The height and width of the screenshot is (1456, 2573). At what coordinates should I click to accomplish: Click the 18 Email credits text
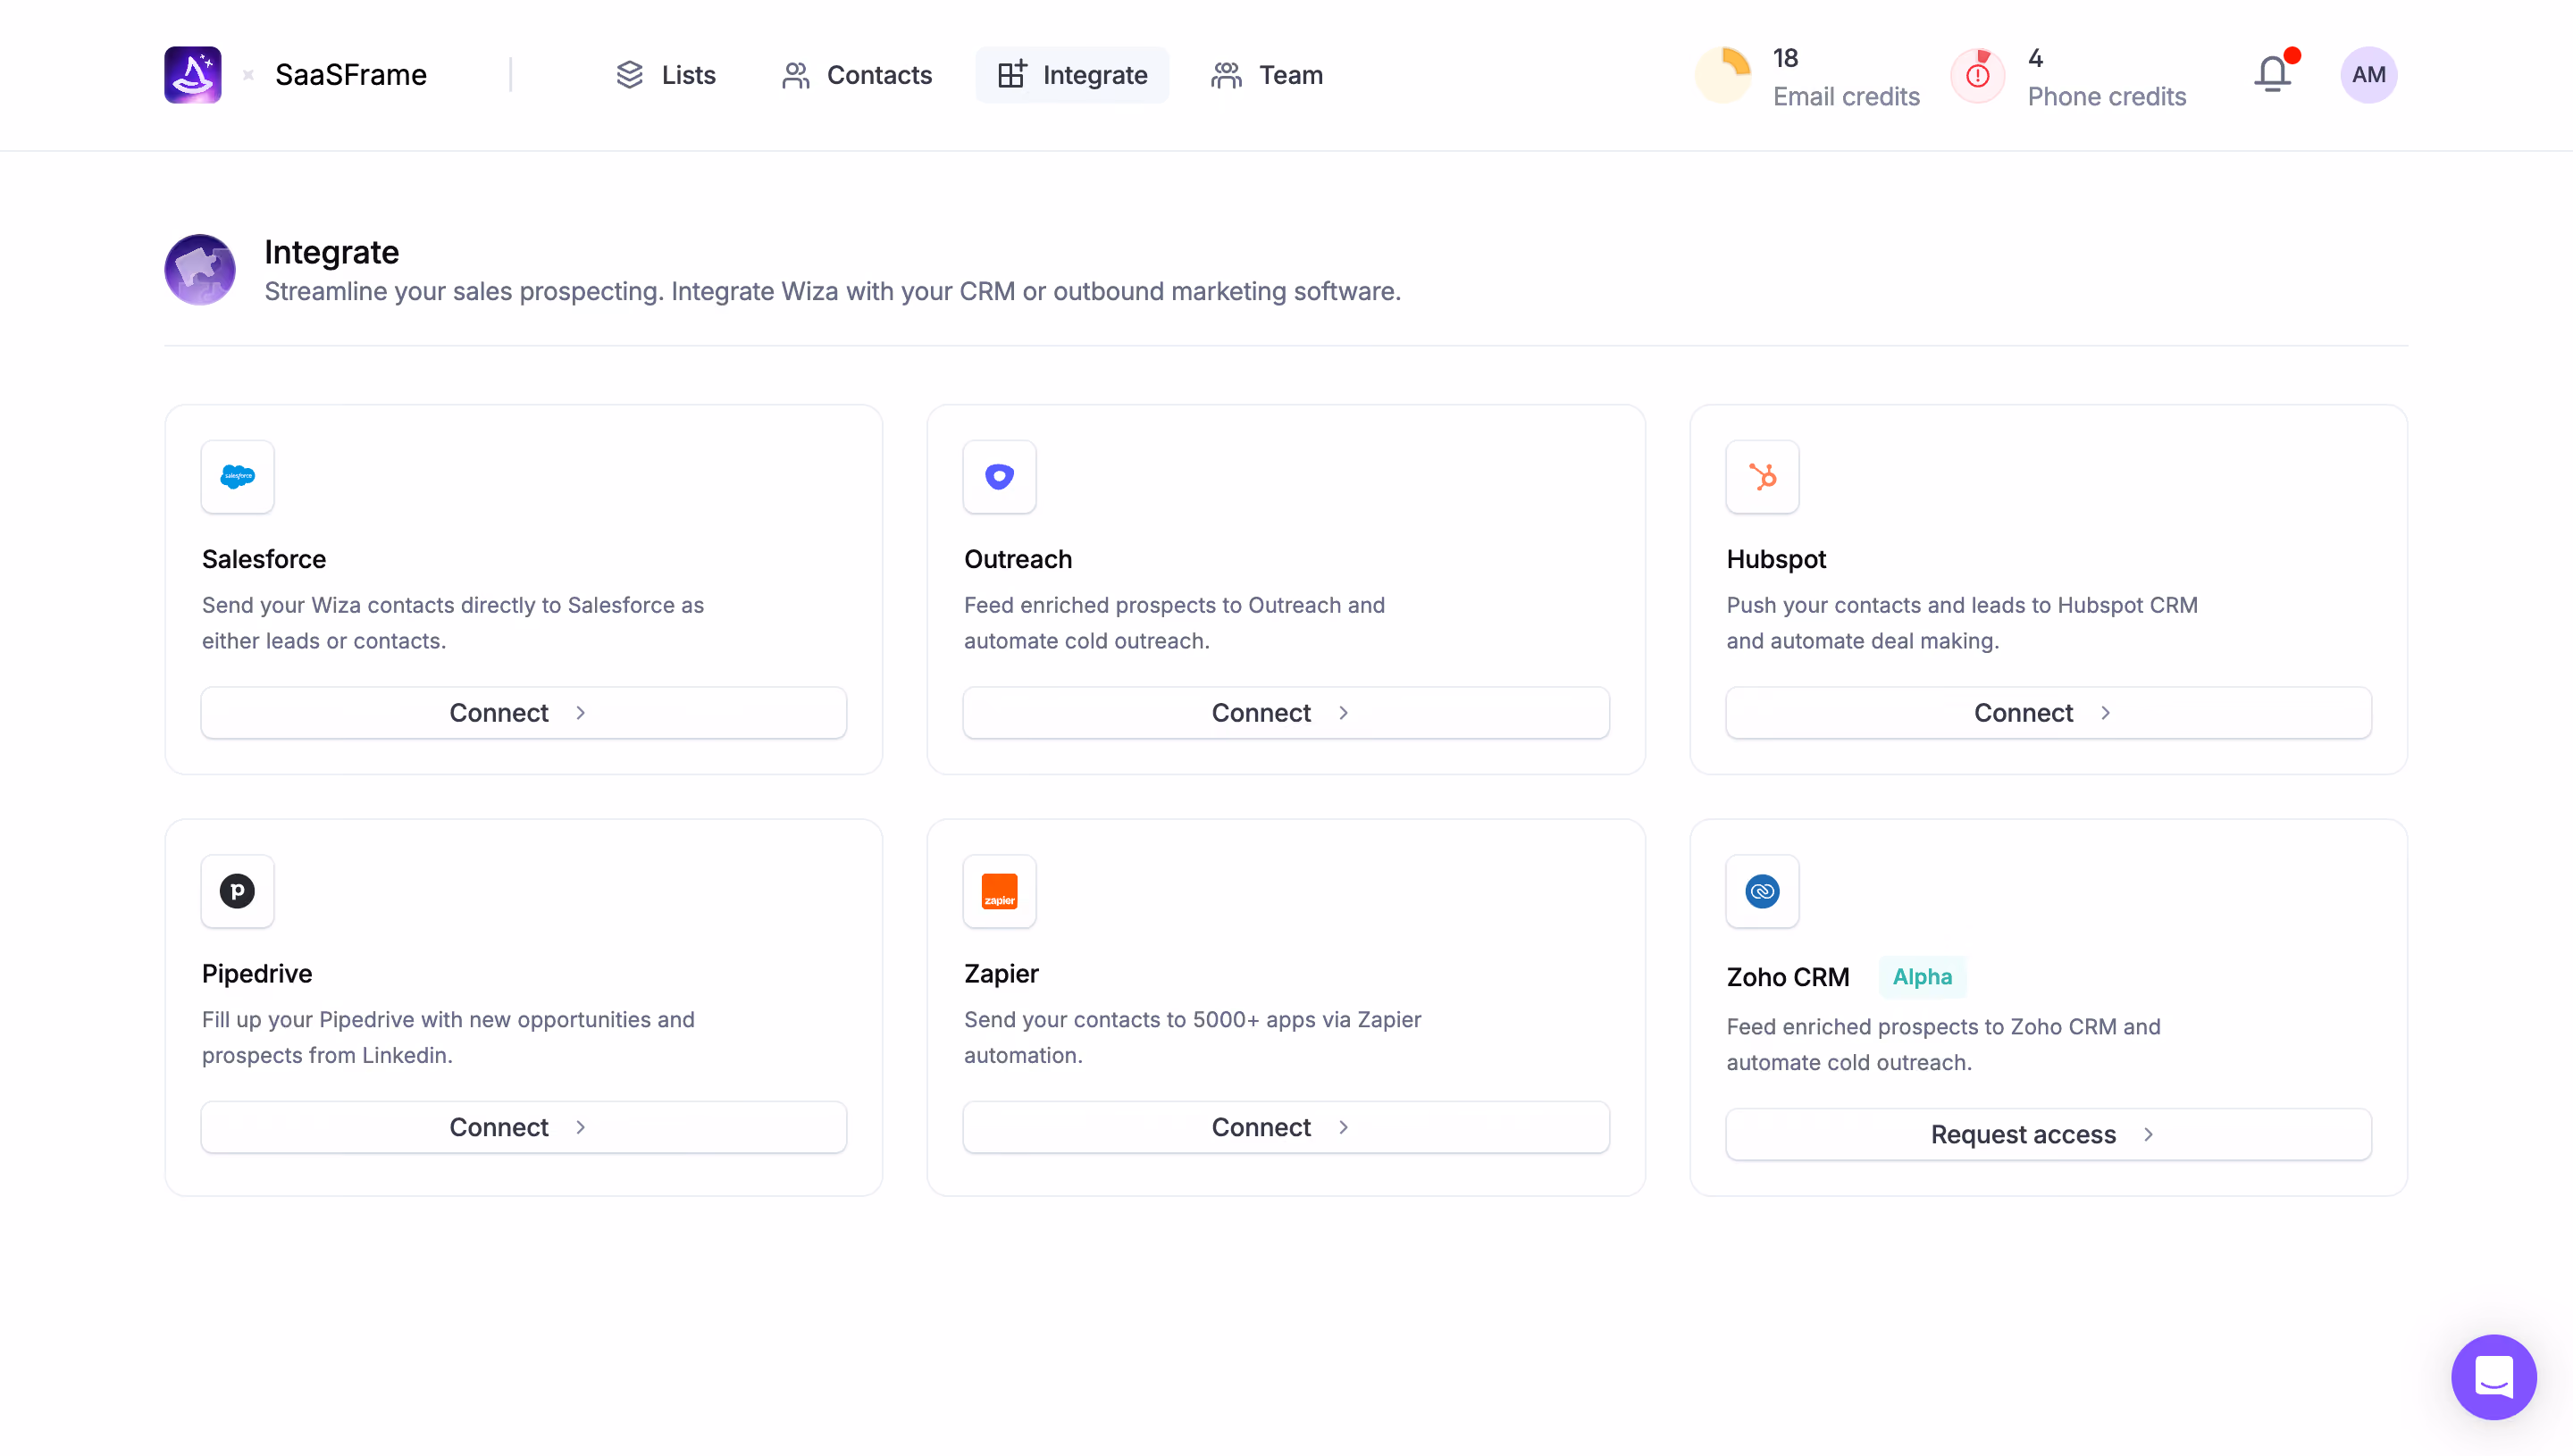[1846, 77]
